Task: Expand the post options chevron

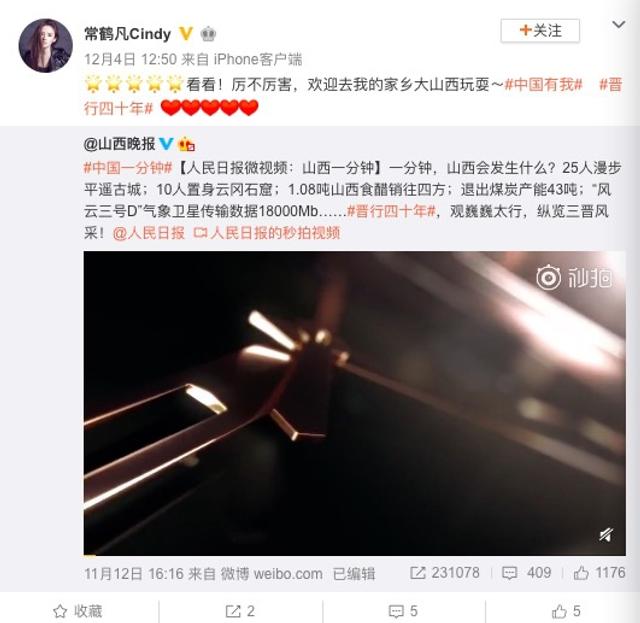Action: point(619,25)
